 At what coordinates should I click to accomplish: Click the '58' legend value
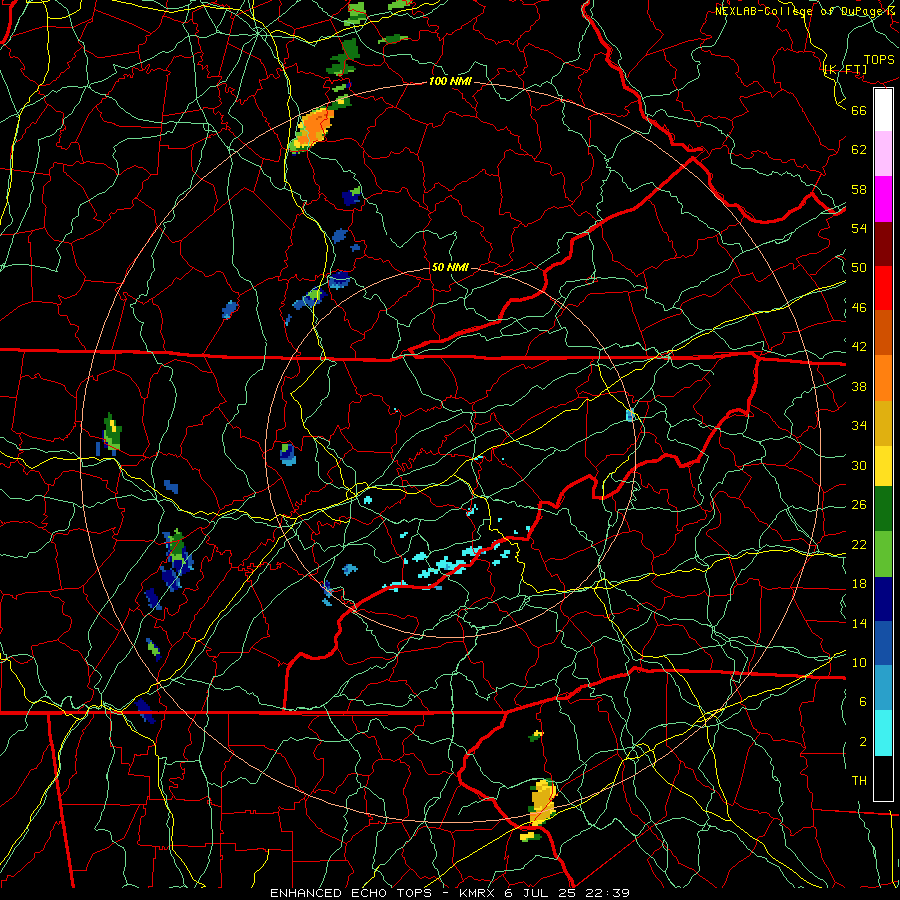[859, 189]
